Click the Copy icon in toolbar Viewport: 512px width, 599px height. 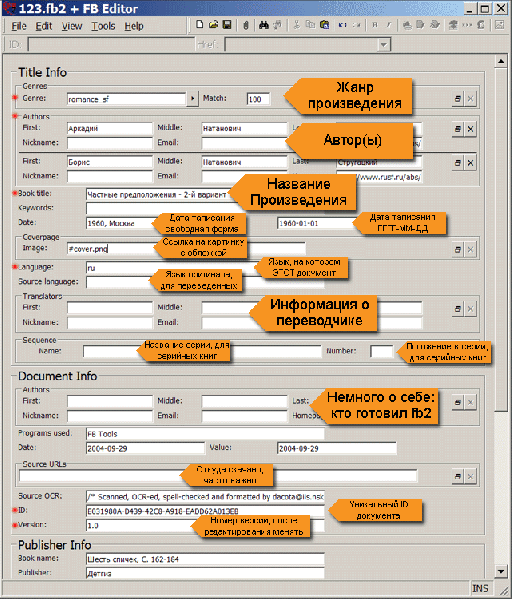coord(310,25)
